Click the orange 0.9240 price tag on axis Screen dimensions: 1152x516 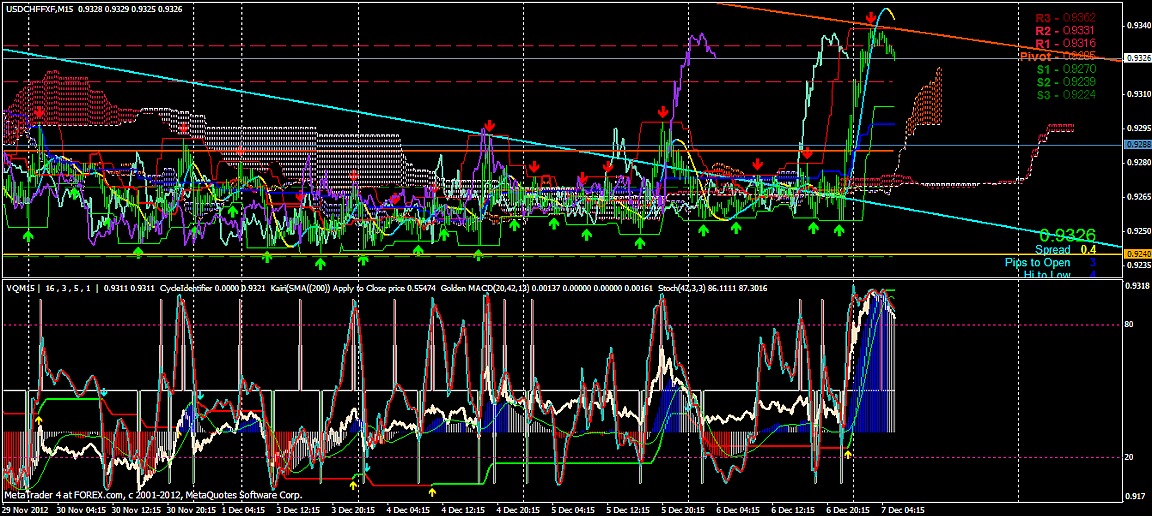click(1138, 254)
